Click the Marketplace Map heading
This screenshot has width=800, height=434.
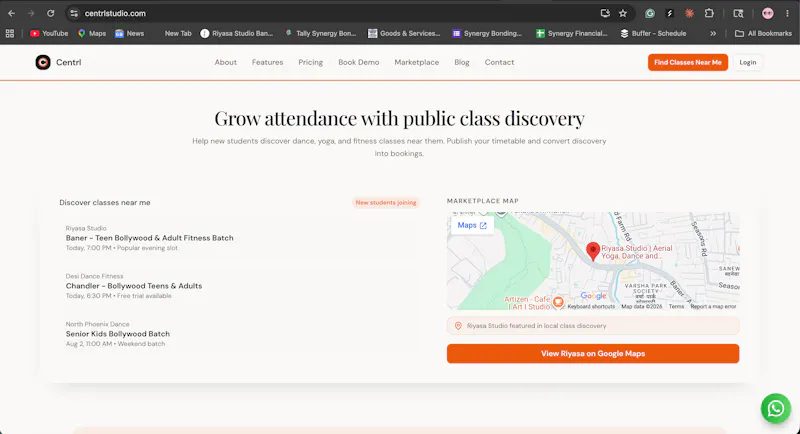[483, 201]
